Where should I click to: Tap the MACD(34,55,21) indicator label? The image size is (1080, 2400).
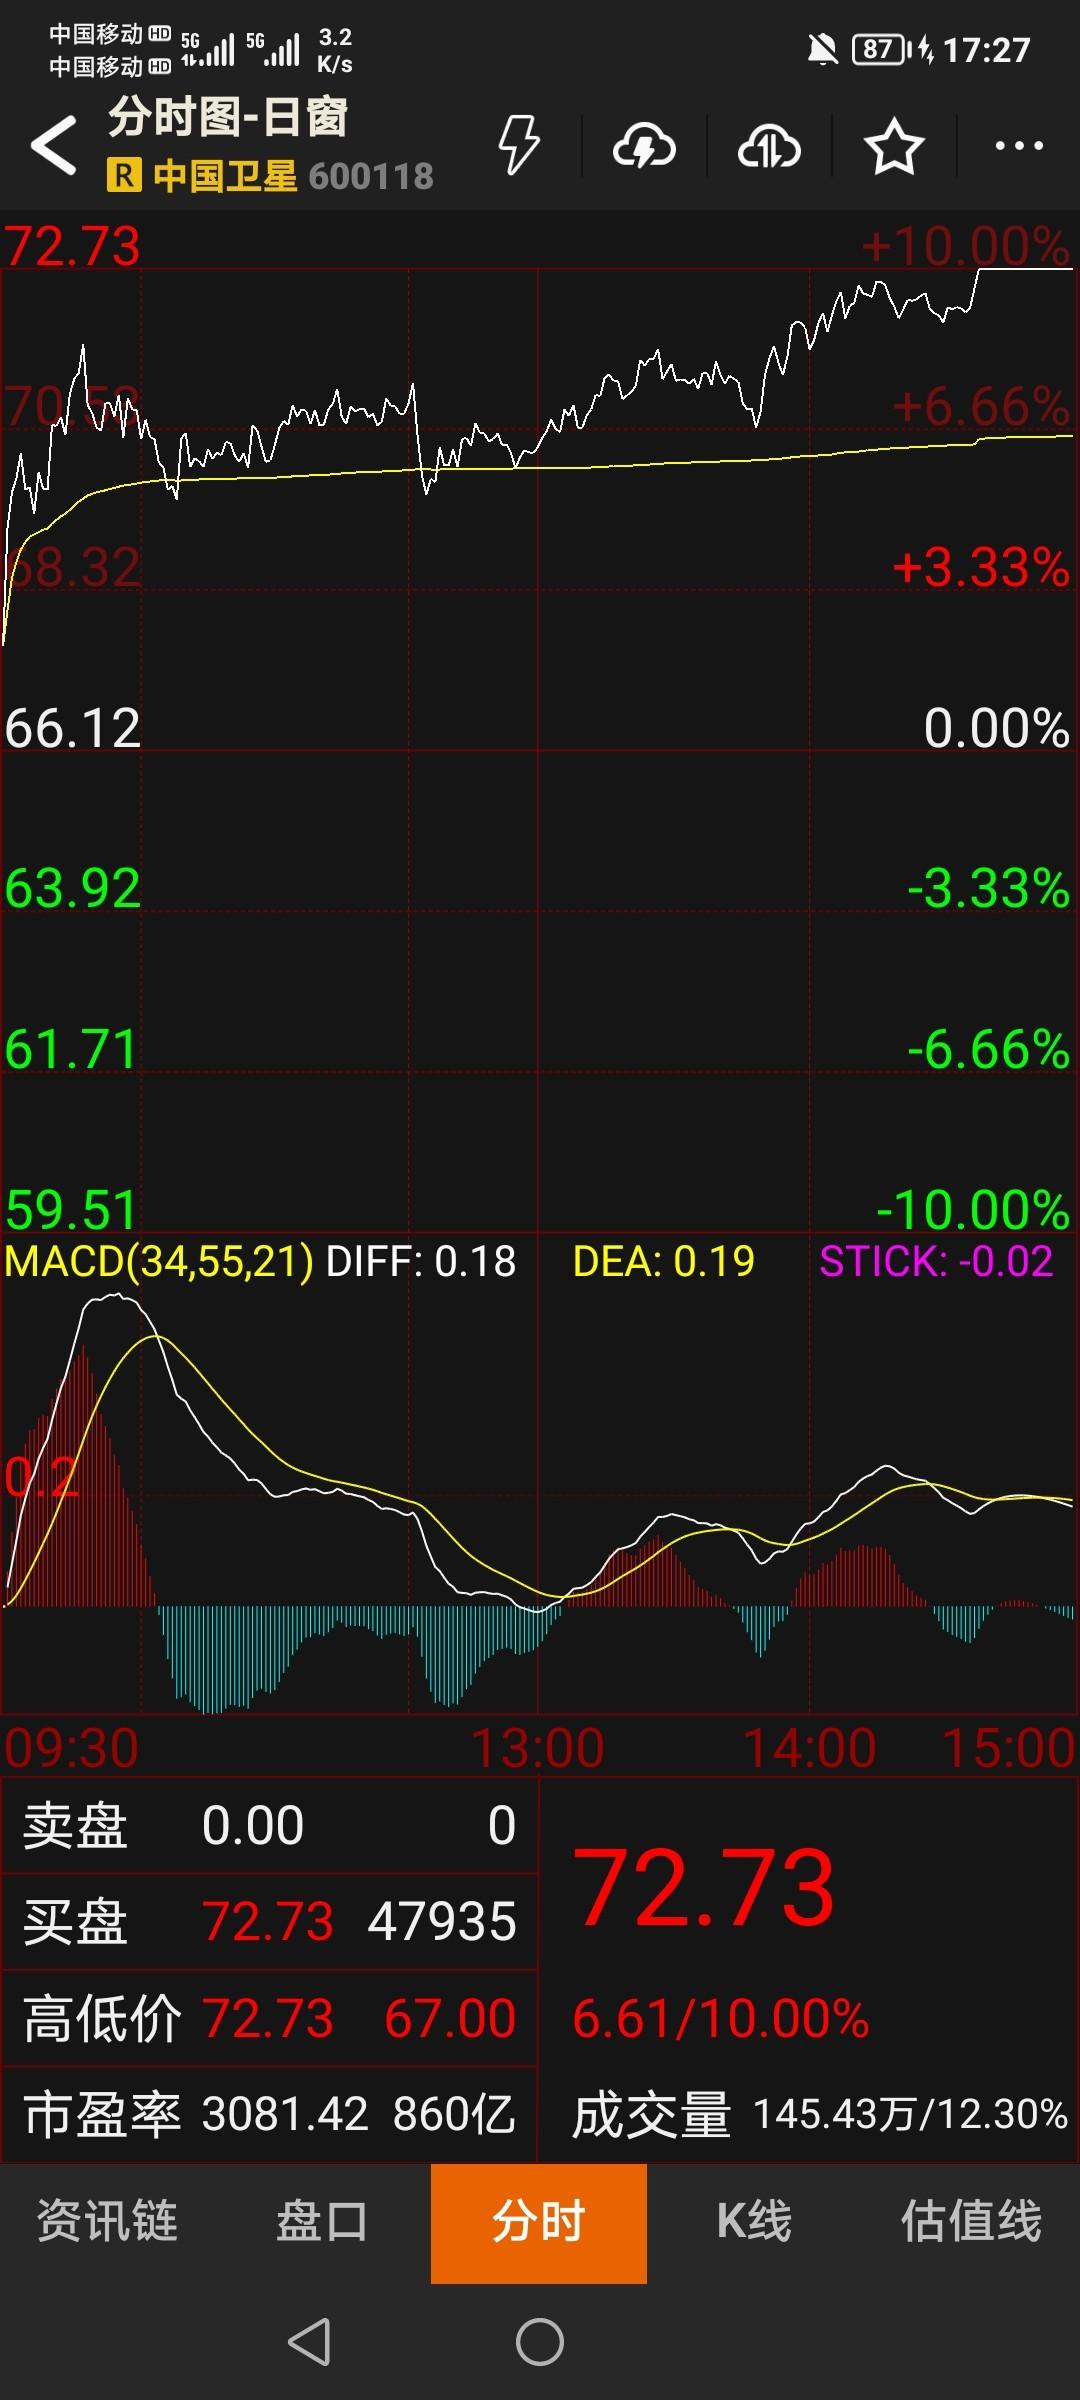[159, 1261]
